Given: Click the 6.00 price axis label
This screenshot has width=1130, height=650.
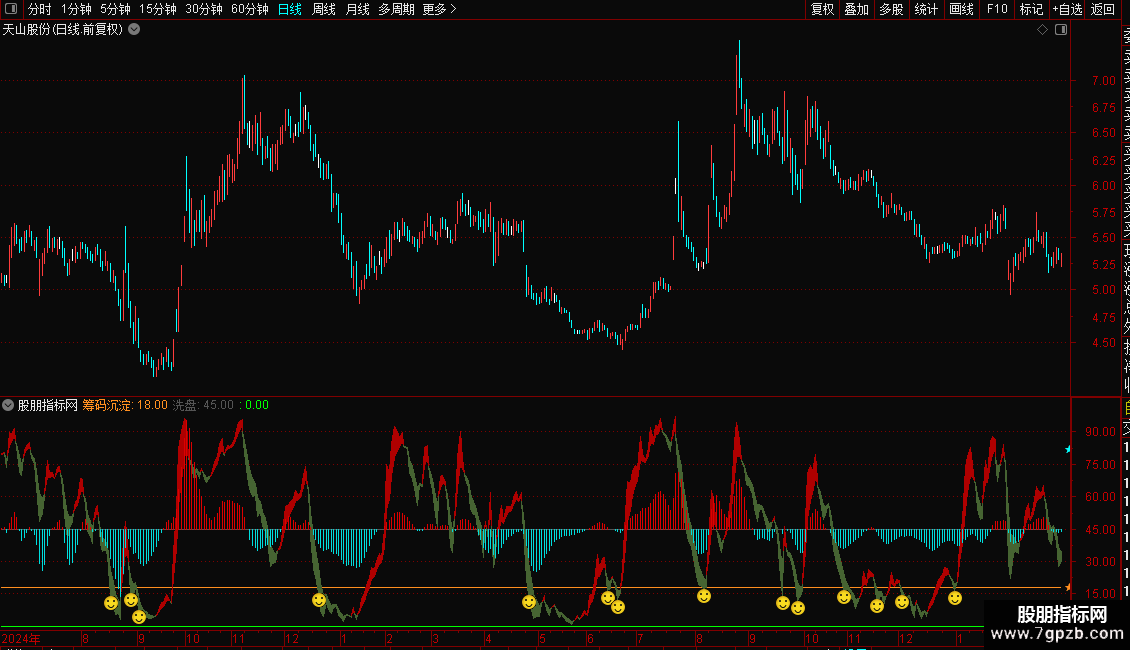Looking at the screenshot, I should coord(1103,185).
